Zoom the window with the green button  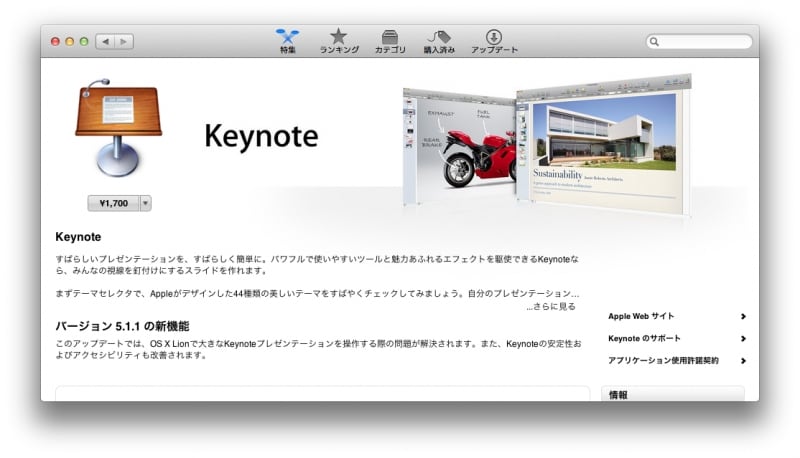click(84, 42)
